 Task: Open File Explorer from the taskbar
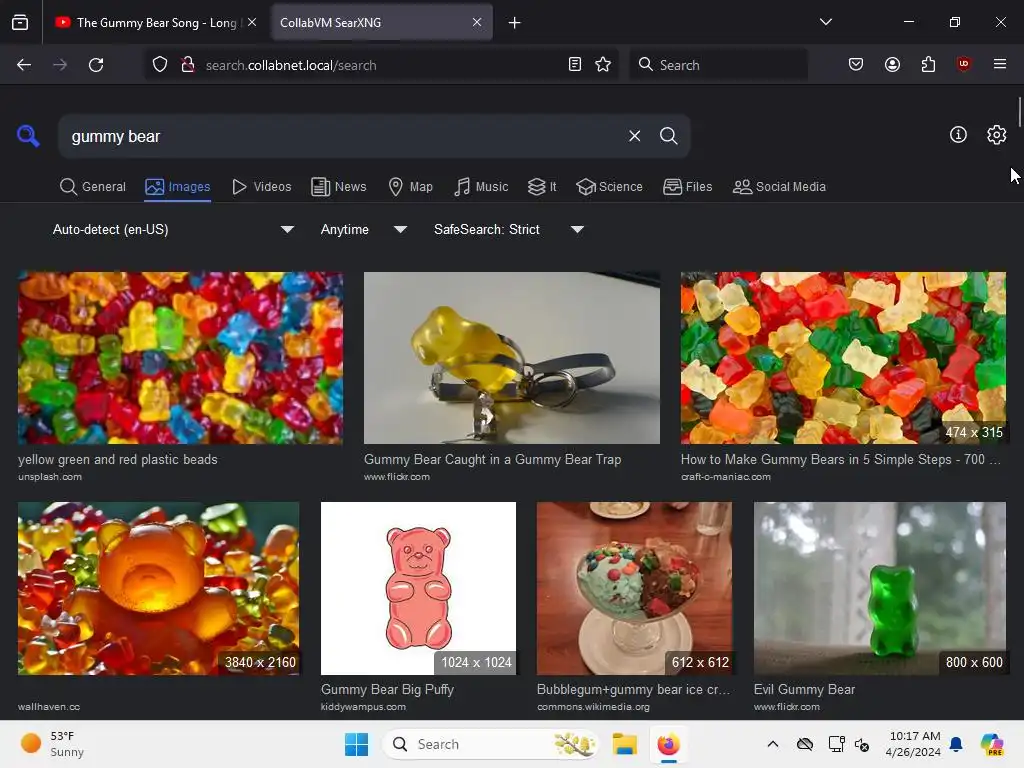tap(624, 744)
